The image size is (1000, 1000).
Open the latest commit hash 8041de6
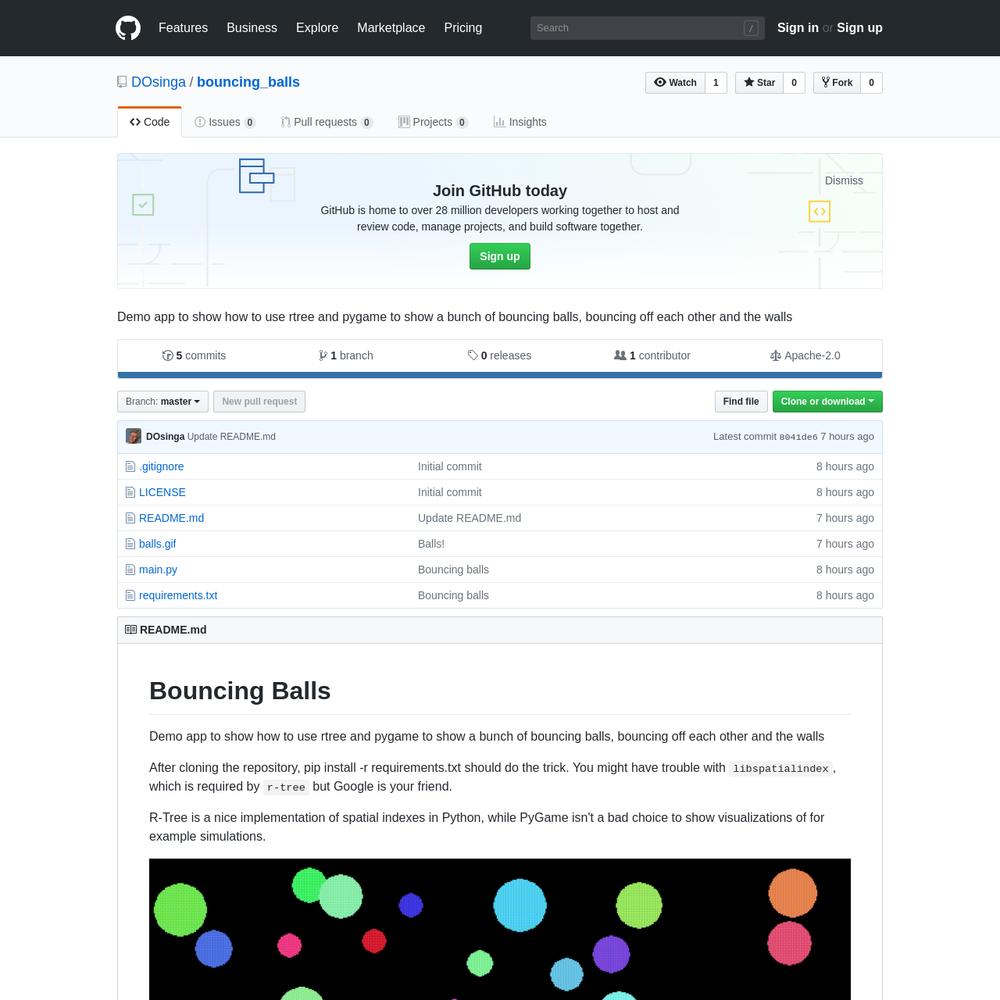tap(798, 437)
